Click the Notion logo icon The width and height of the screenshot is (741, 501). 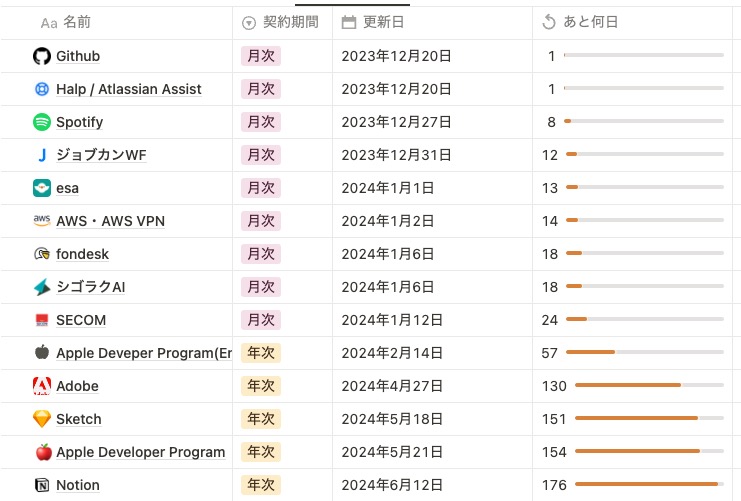tap(42, 485)
